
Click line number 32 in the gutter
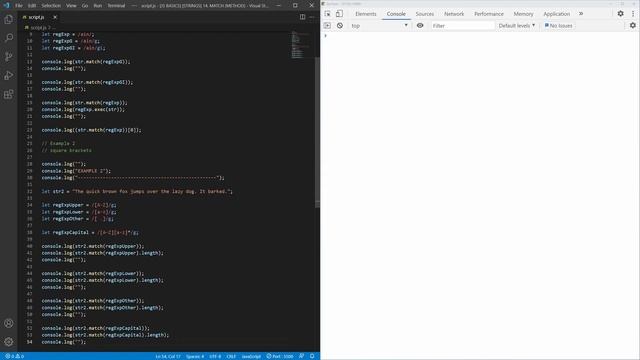[x=29, y=191]
